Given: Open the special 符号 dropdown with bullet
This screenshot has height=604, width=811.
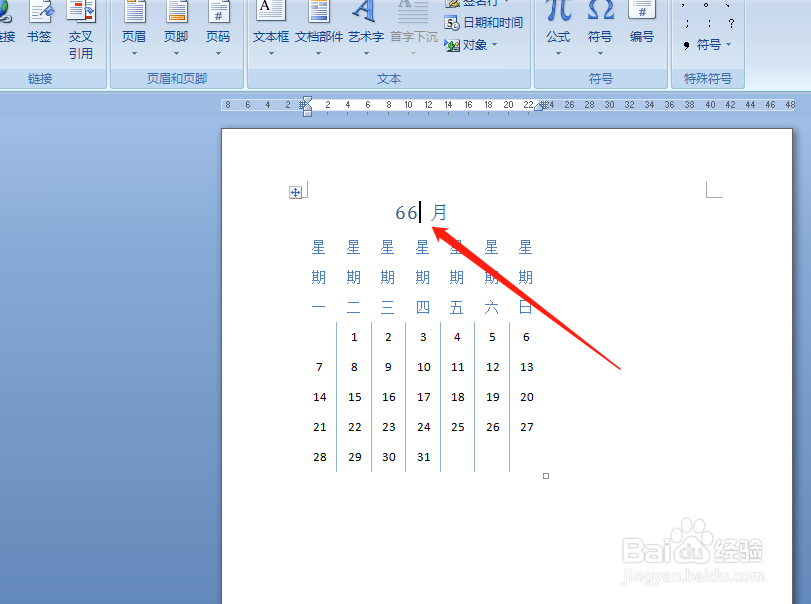Looking at the screenshot, I should 708,45.
